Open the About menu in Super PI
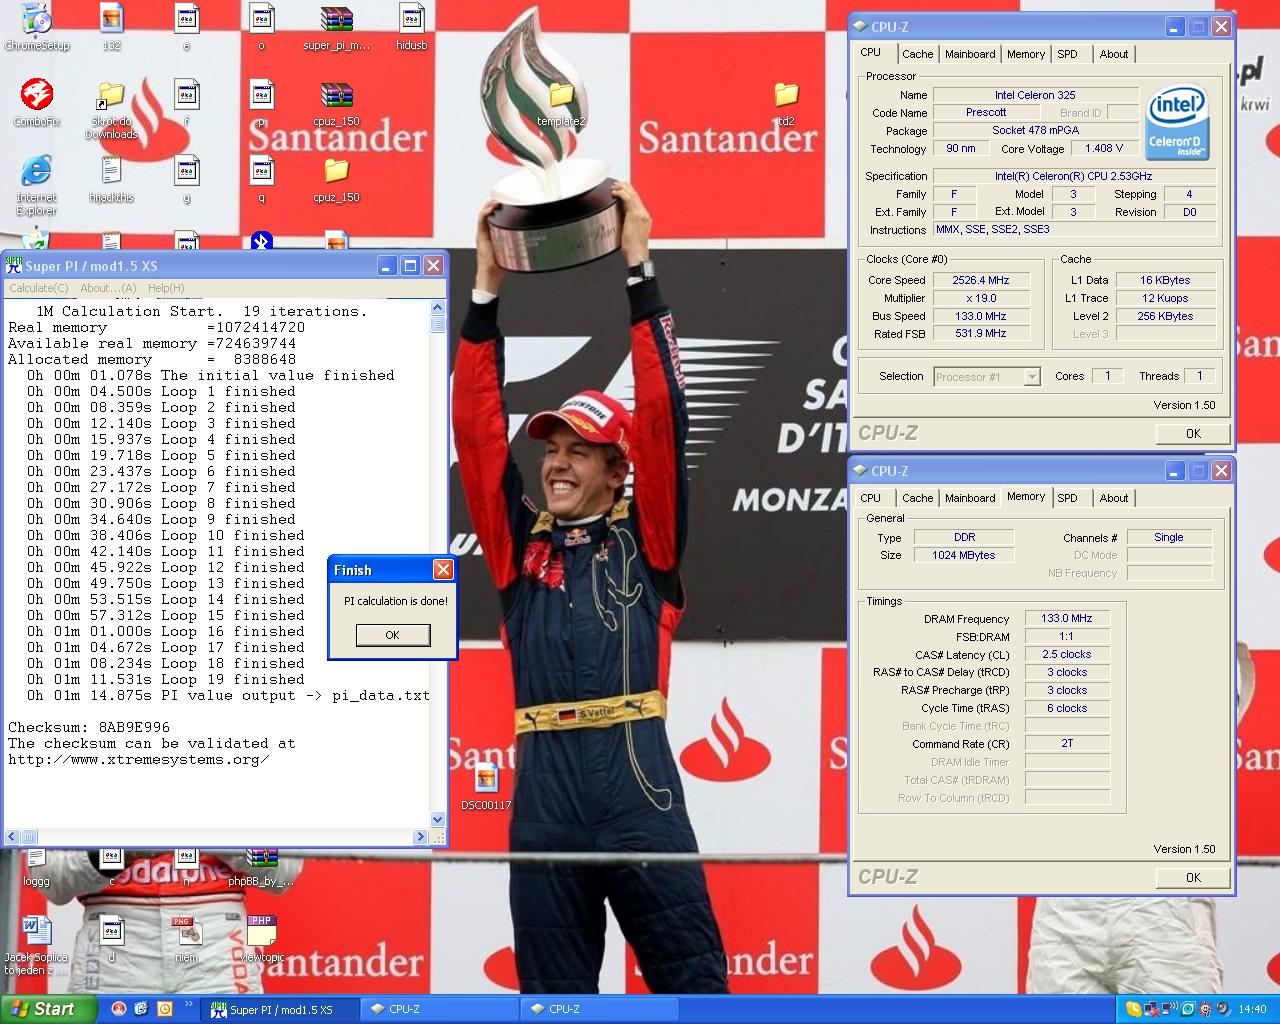Screen dimensions: 1280x1024 pyautogui.click(x=108, y=288)
